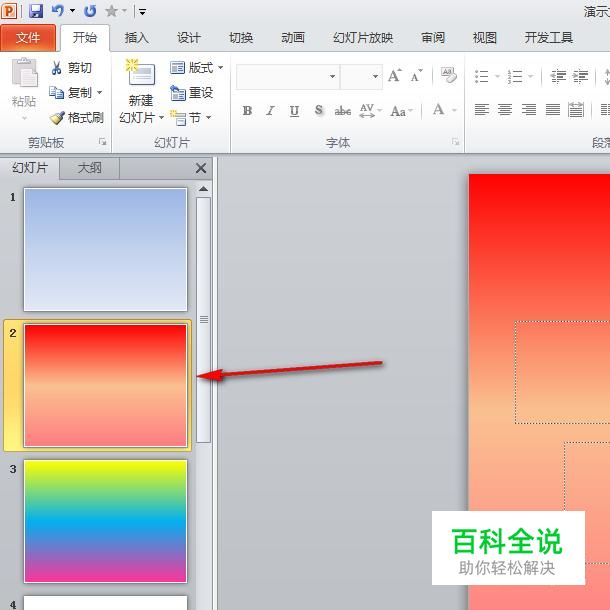Center align text
This screenshot has height=610, width=610.
(505, 110)
